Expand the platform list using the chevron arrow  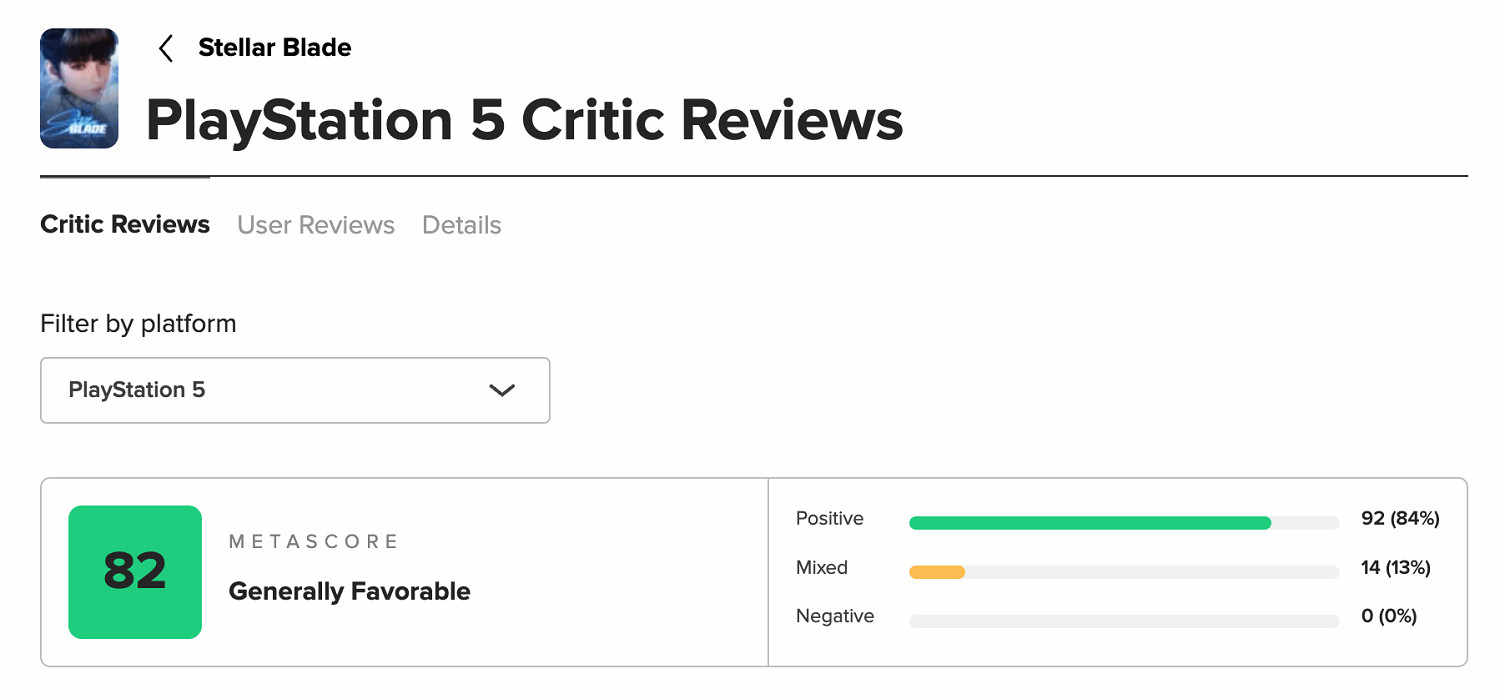click(x=502, y=390)
